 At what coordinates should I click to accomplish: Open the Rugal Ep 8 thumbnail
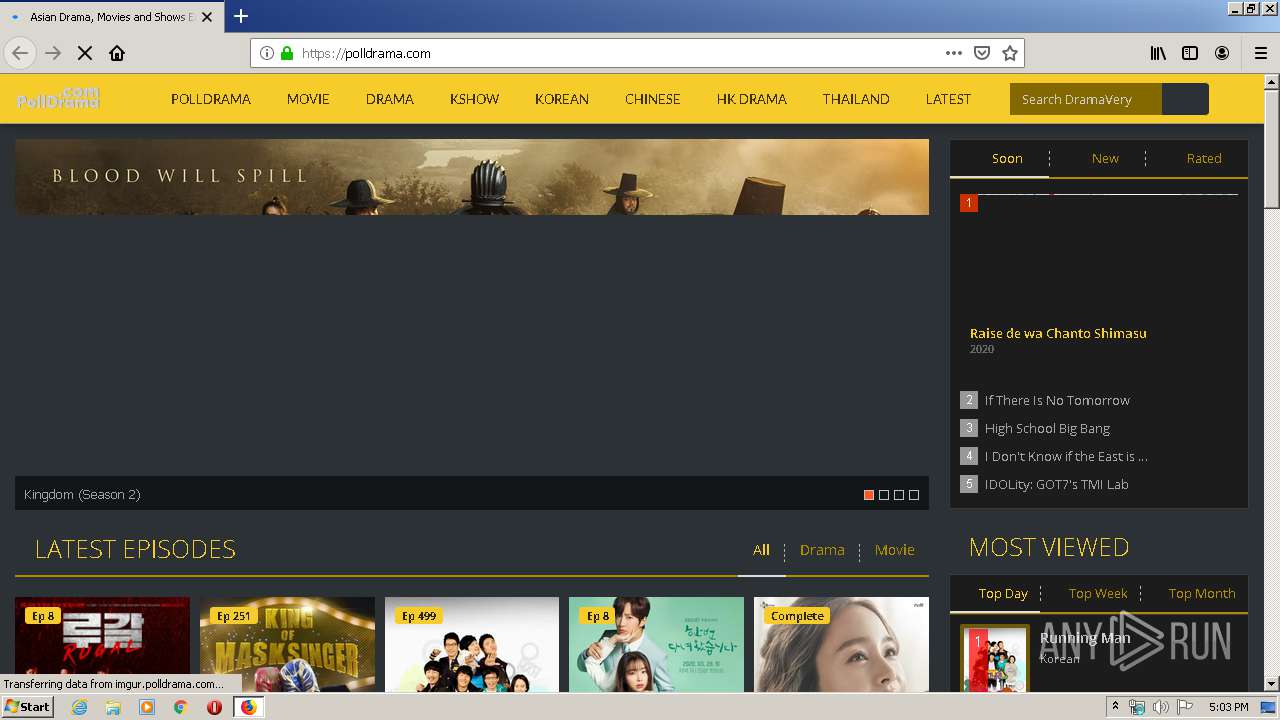(102, 644)
